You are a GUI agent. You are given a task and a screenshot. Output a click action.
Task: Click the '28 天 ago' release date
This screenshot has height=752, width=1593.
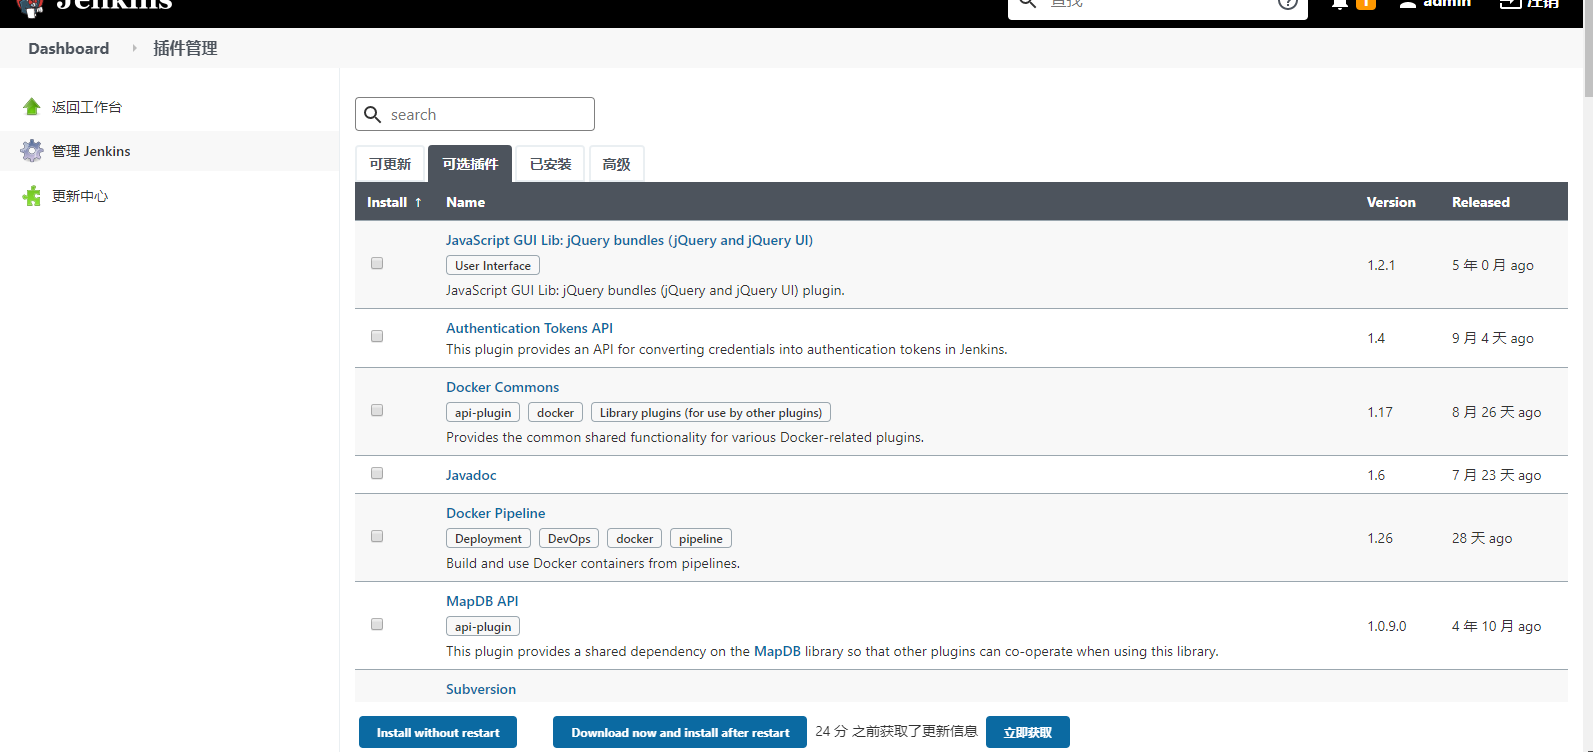(x=1482, y=538)
